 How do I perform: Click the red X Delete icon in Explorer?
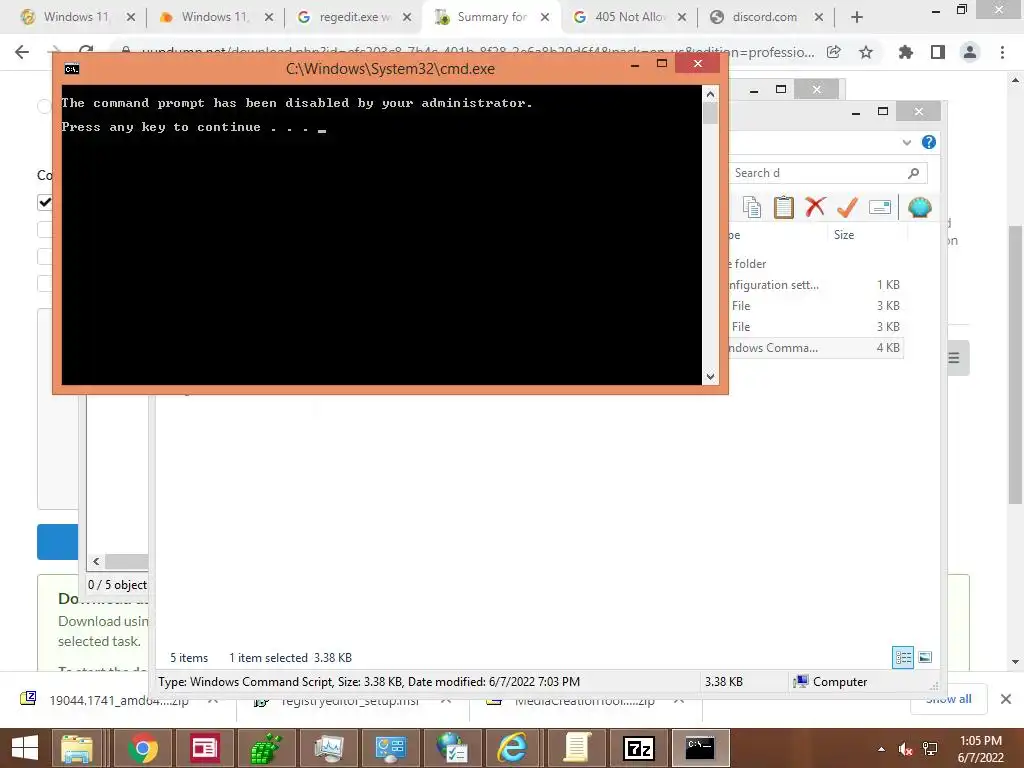pos(815,207)
